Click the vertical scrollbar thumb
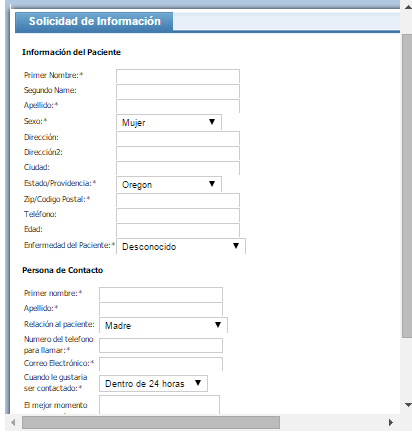The width and height of the screenshot is (412, 432). (x=407, y=186)
